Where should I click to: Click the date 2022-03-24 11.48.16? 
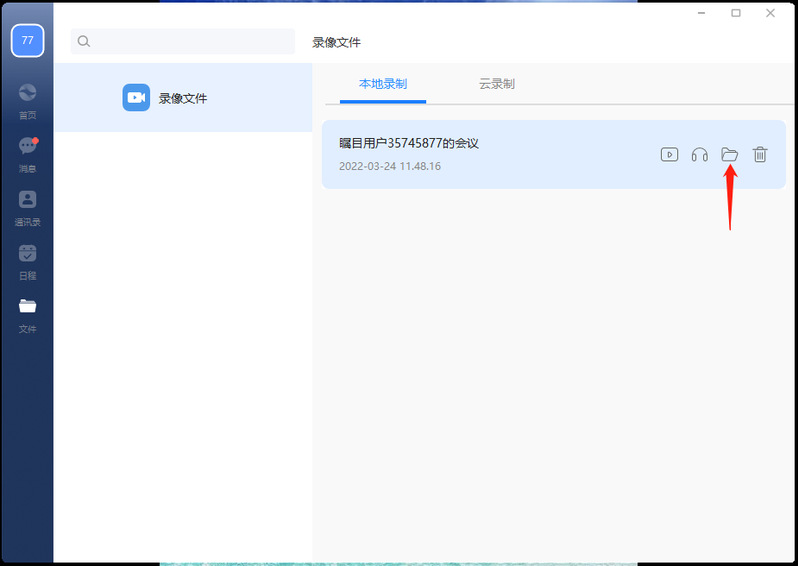[390, 166]
